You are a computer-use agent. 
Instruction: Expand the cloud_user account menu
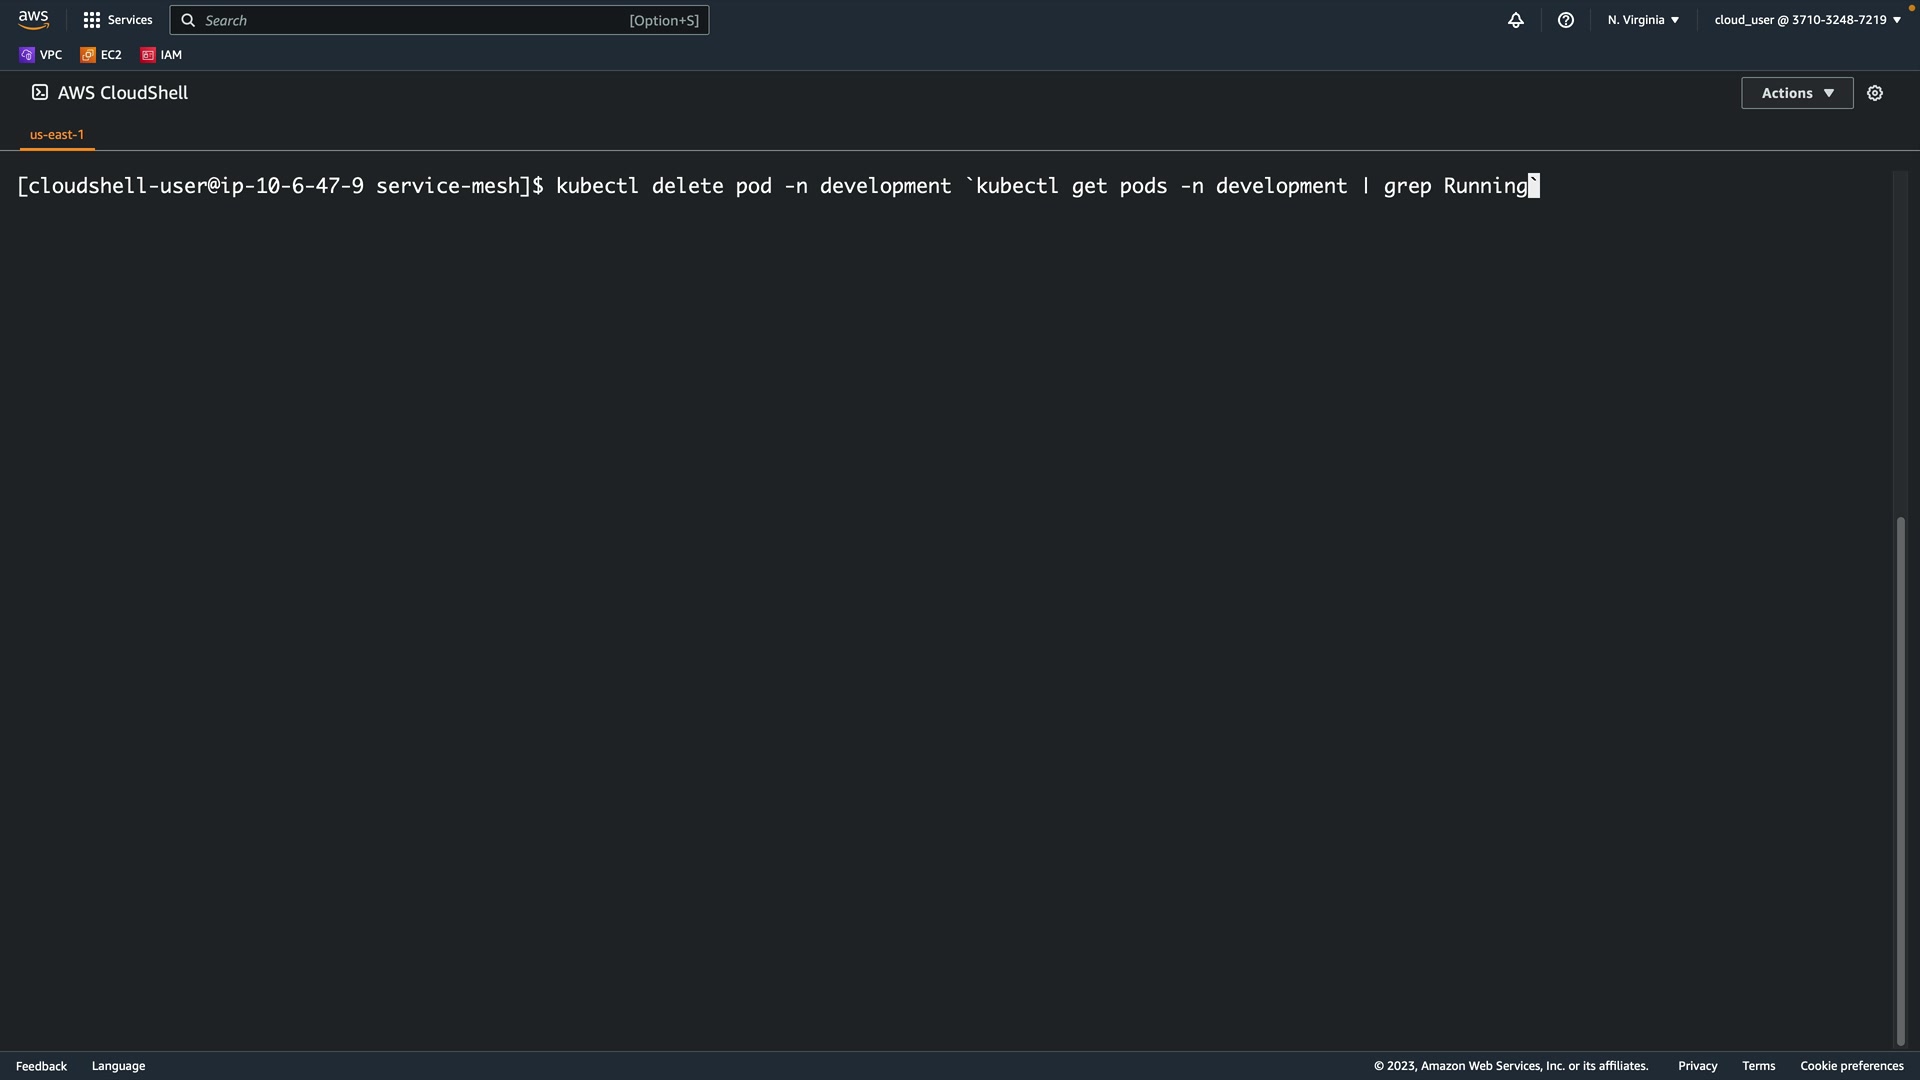pyautogui.click(x=1807, y=20)
